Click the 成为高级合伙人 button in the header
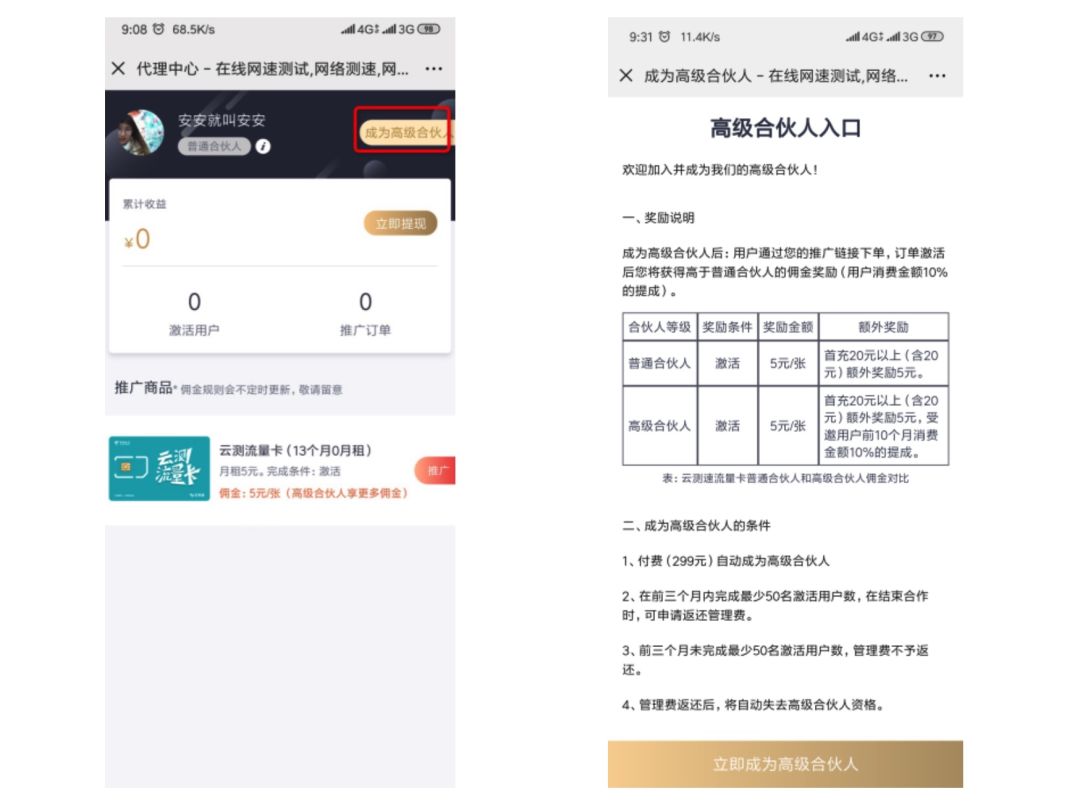 pyautogui.click(x=405, y=132)
